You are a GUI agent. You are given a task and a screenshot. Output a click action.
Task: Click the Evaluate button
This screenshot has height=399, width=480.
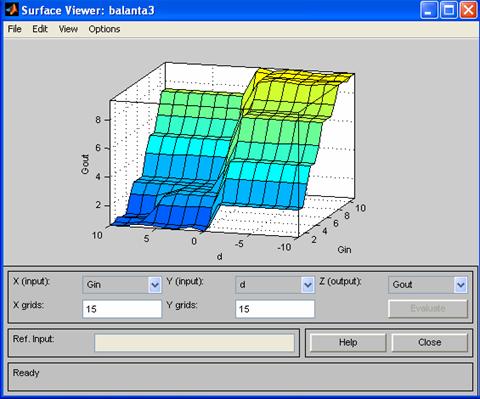(428, 308)
